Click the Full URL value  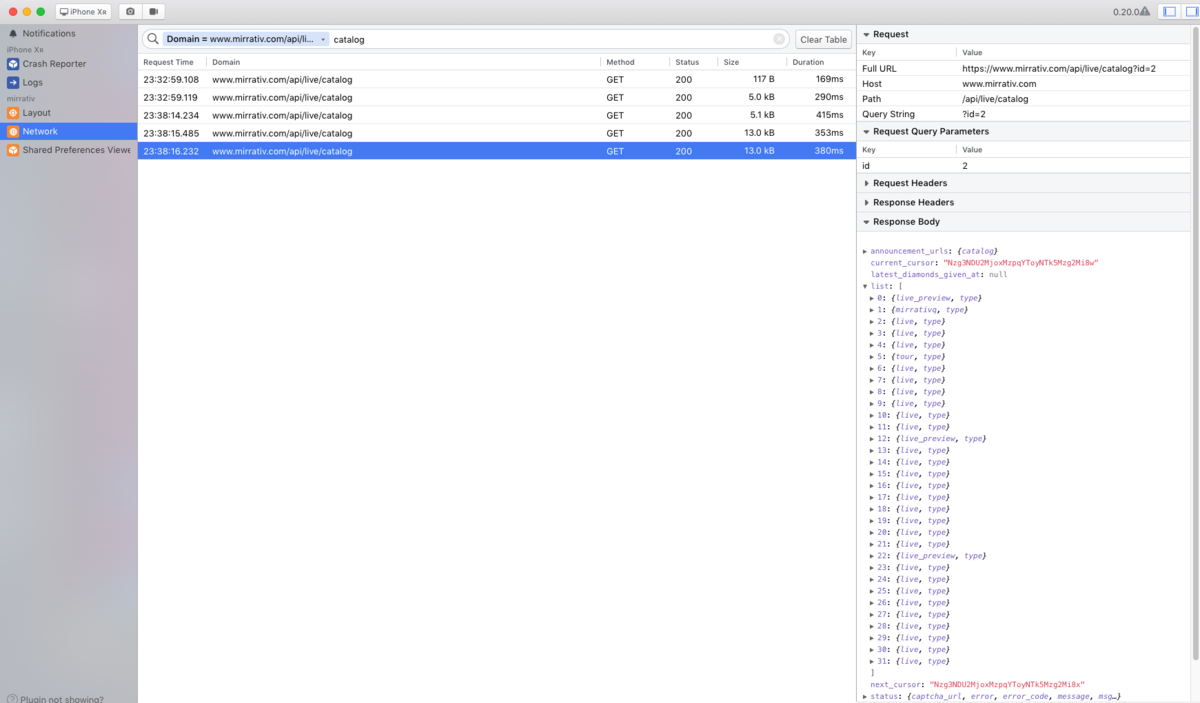[x=1059, y=68]
